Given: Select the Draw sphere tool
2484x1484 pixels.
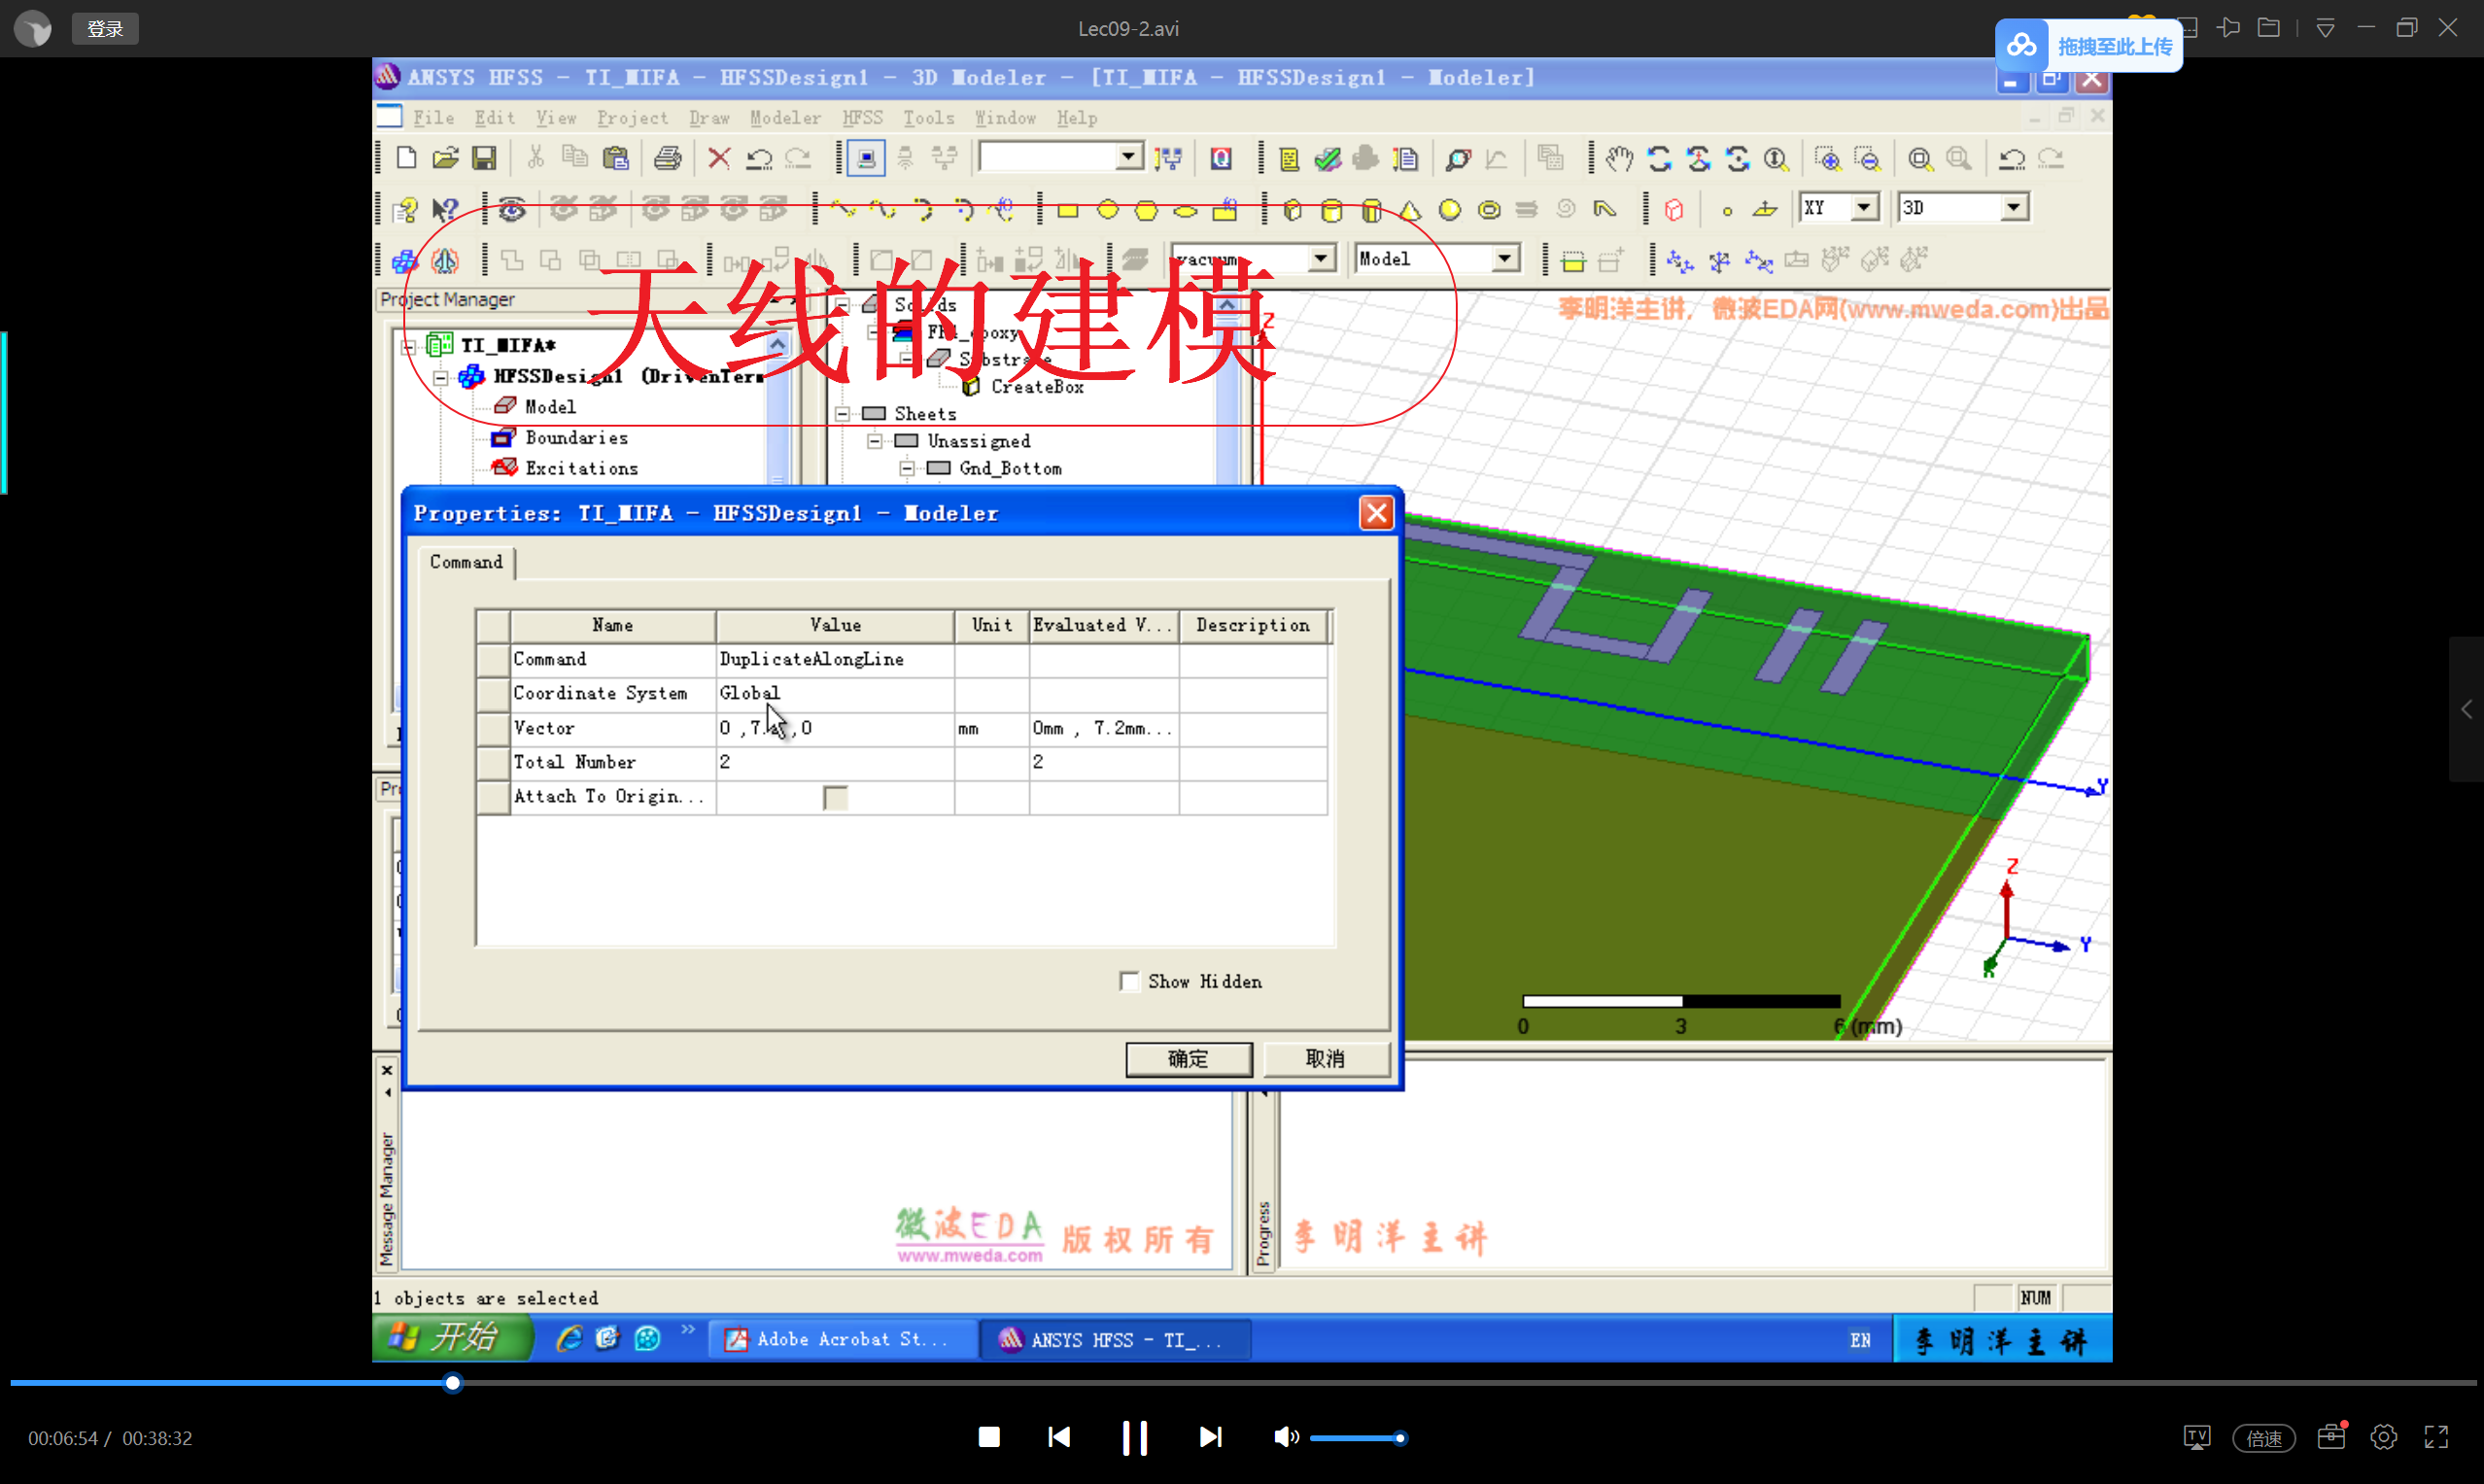Looking at the screenshot, I should click(1449, 210).
